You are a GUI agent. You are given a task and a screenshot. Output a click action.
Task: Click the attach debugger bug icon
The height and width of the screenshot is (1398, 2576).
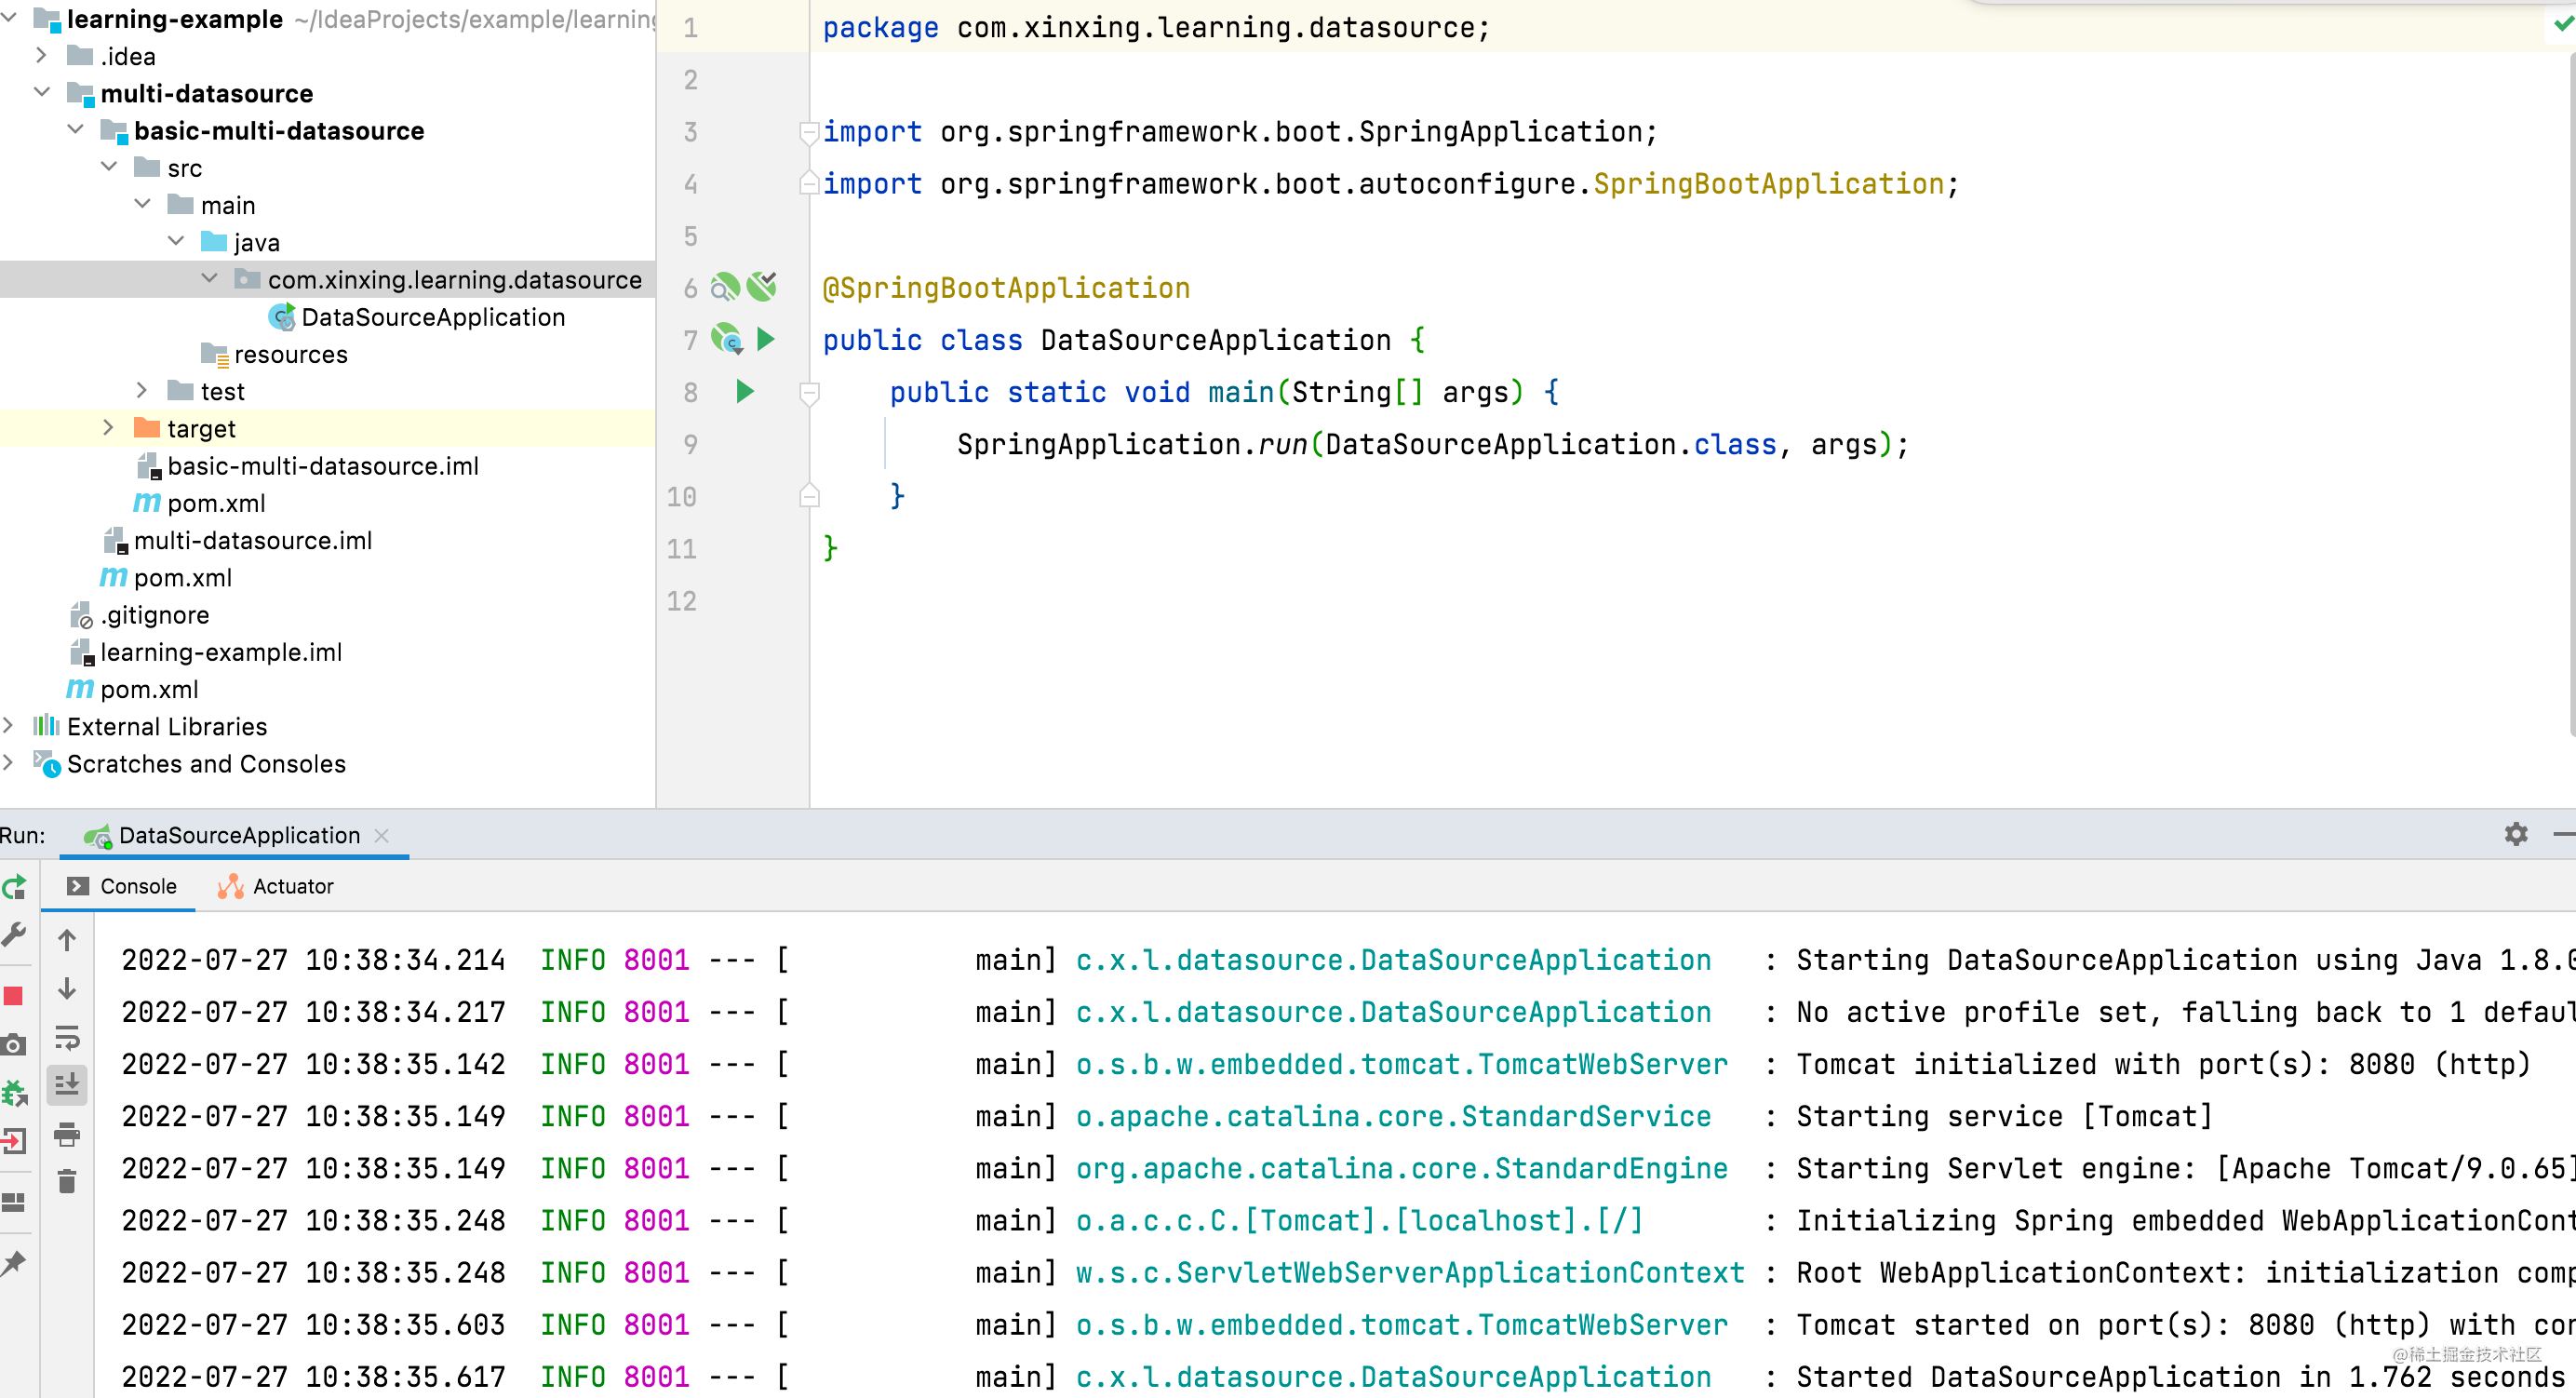[14, 1093]
